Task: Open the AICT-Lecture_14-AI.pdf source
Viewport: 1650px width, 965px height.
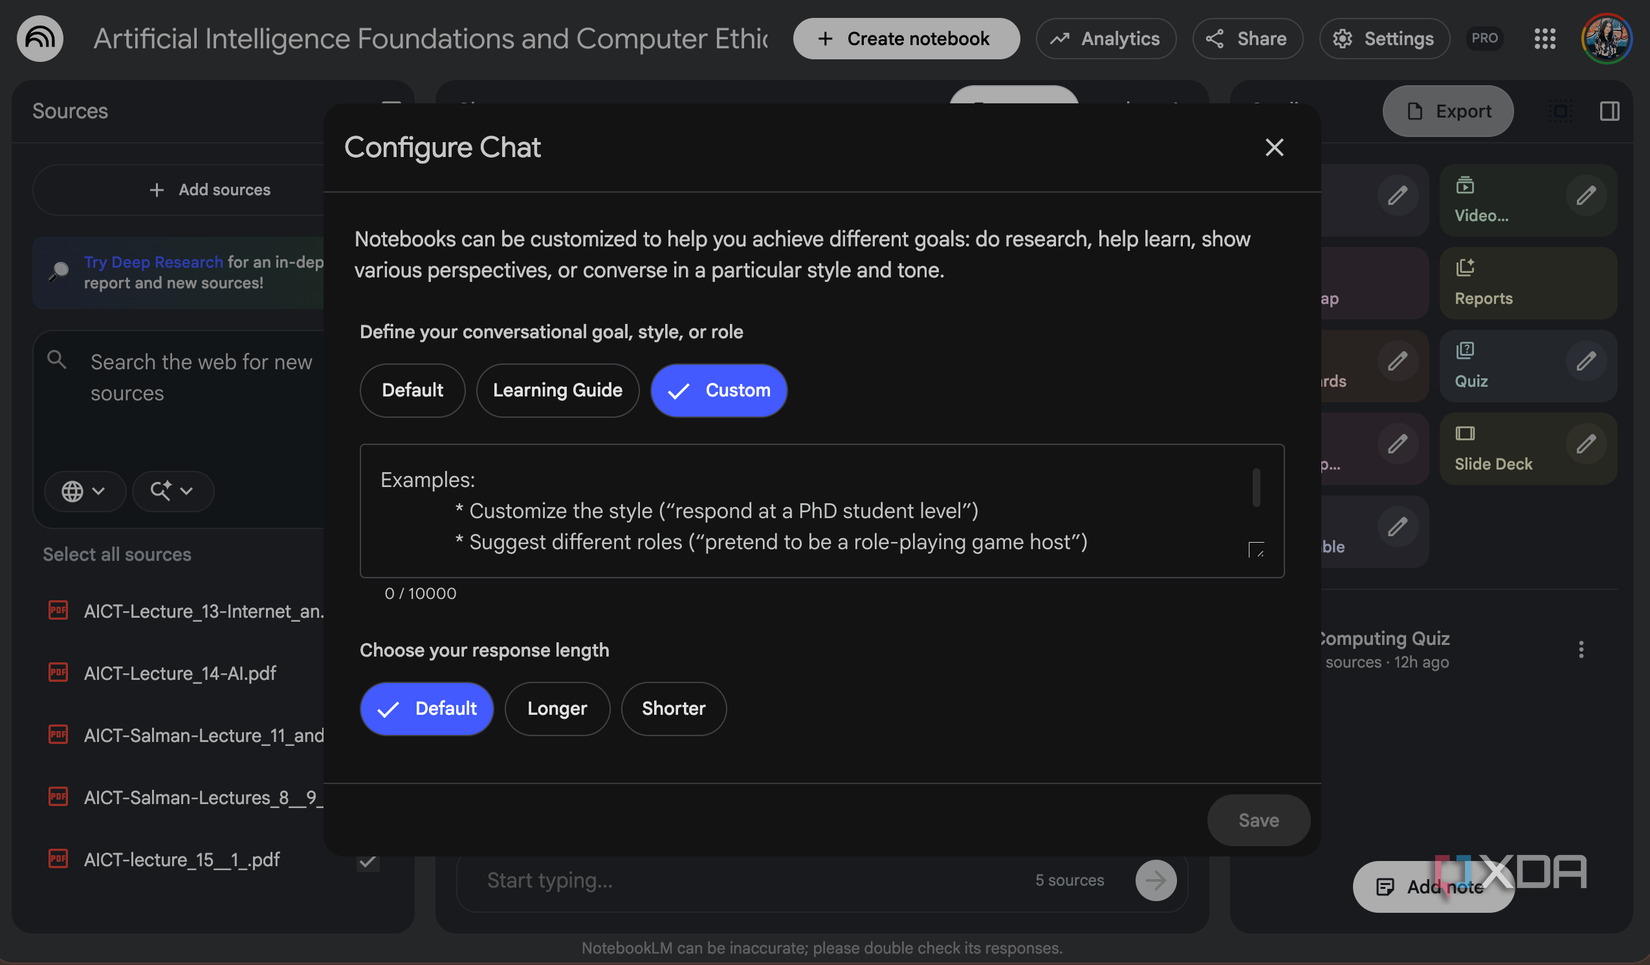Action: coord(180,673)
